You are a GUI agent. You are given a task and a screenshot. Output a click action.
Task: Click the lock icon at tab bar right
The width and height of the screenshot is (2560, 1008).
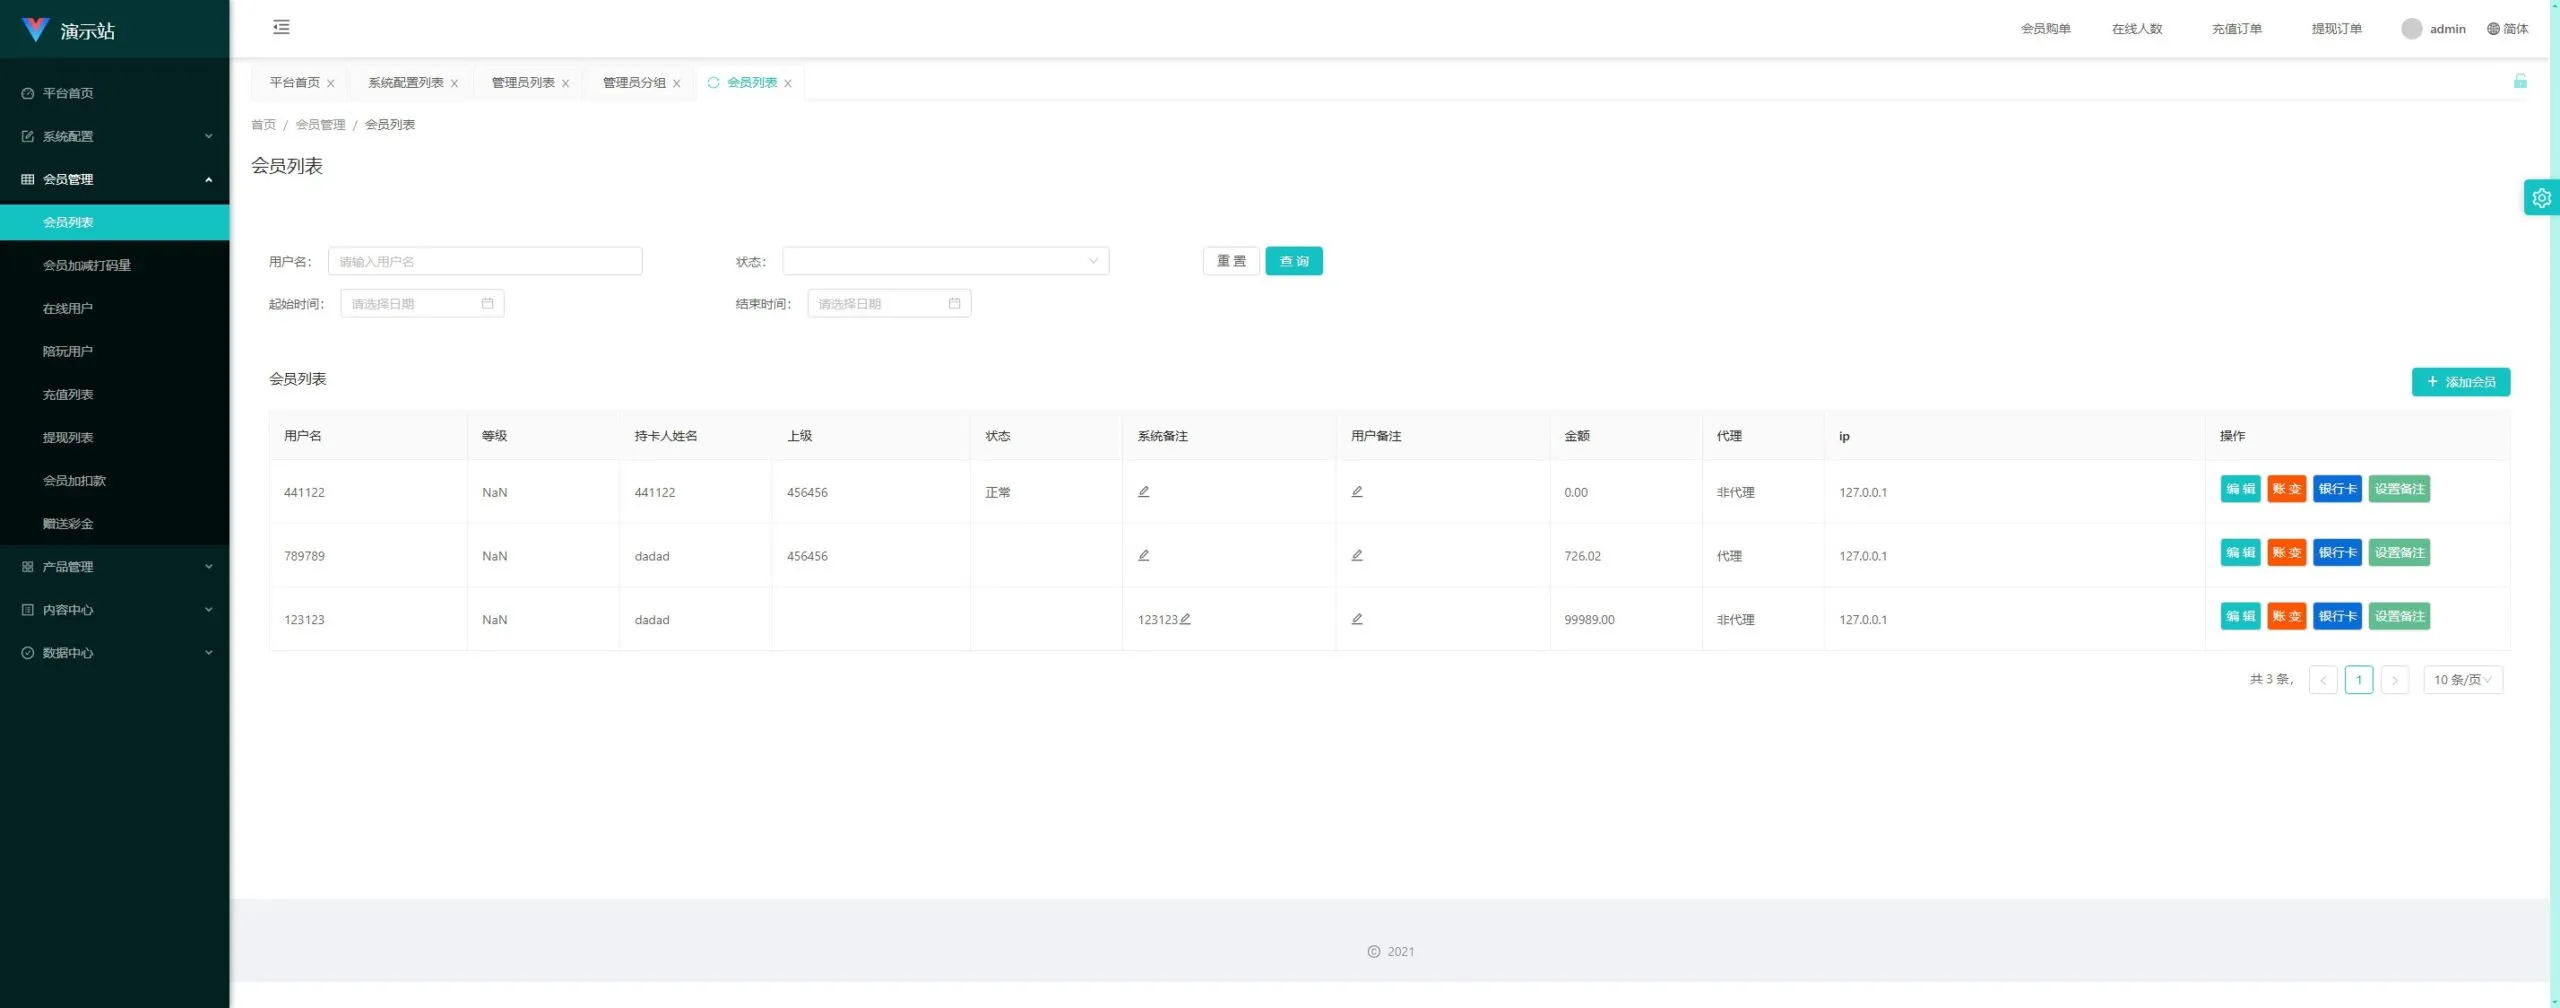pyautogui.click(x=2520, y=81)
